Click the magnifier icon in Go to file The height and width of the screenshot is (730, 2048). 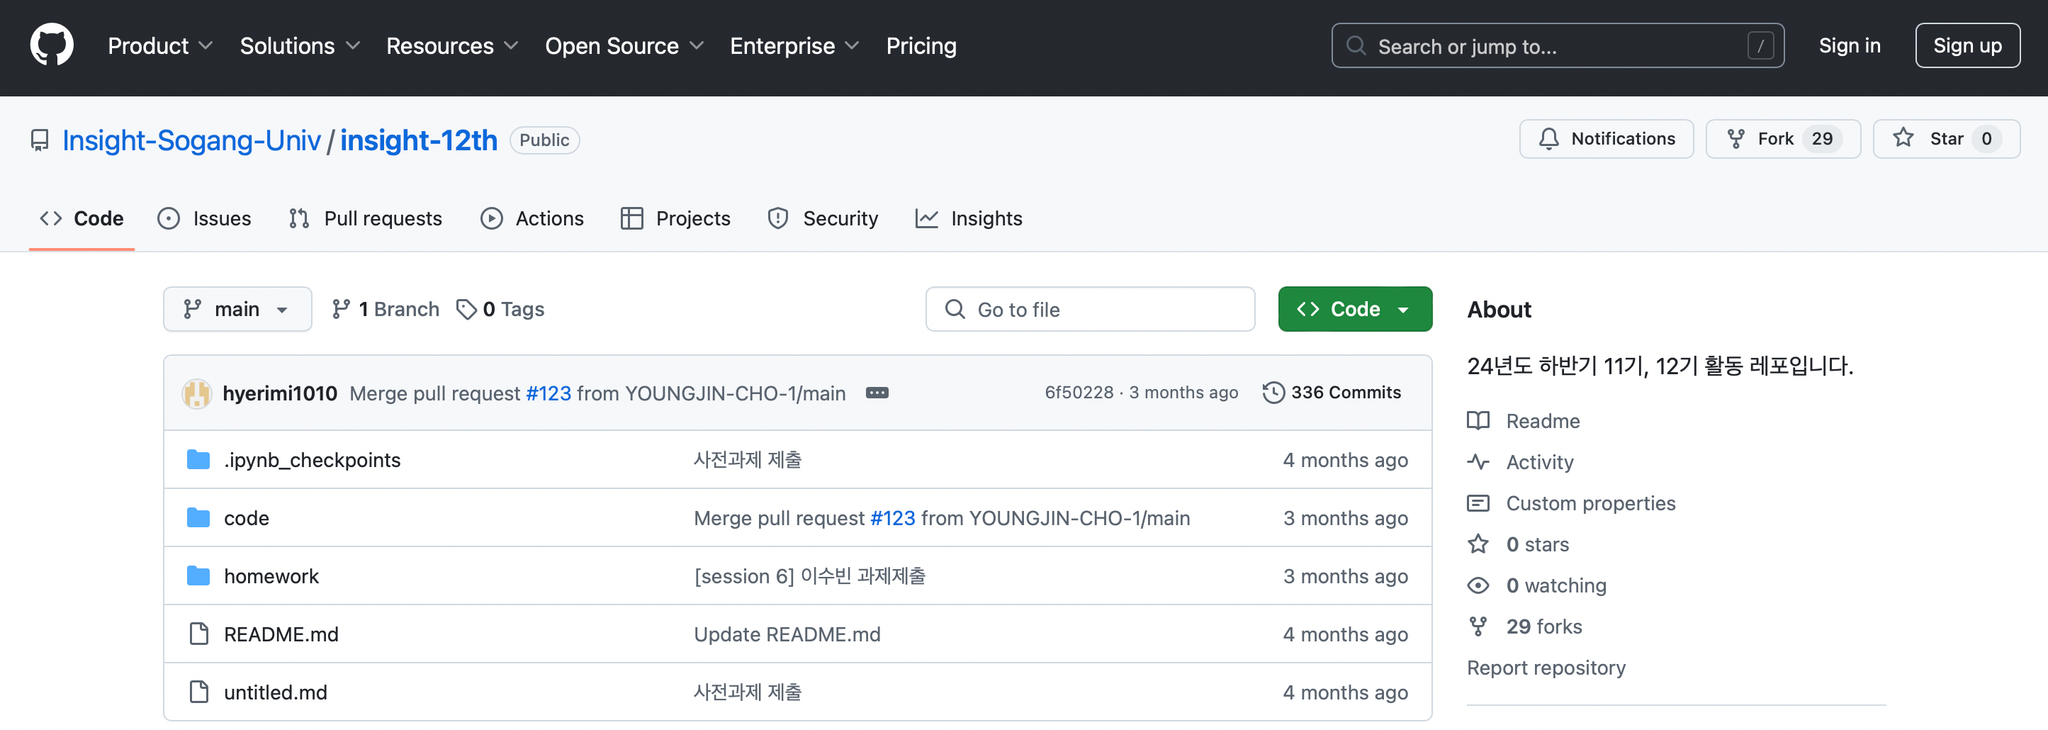955,309
